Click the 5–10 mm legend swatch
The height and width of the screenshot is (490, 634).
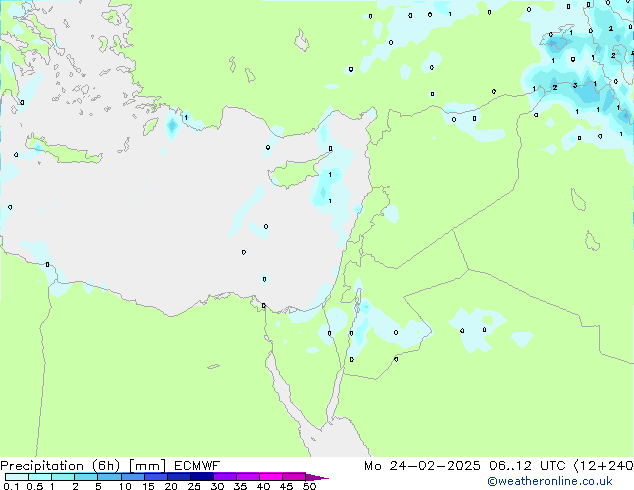(109, 477)
